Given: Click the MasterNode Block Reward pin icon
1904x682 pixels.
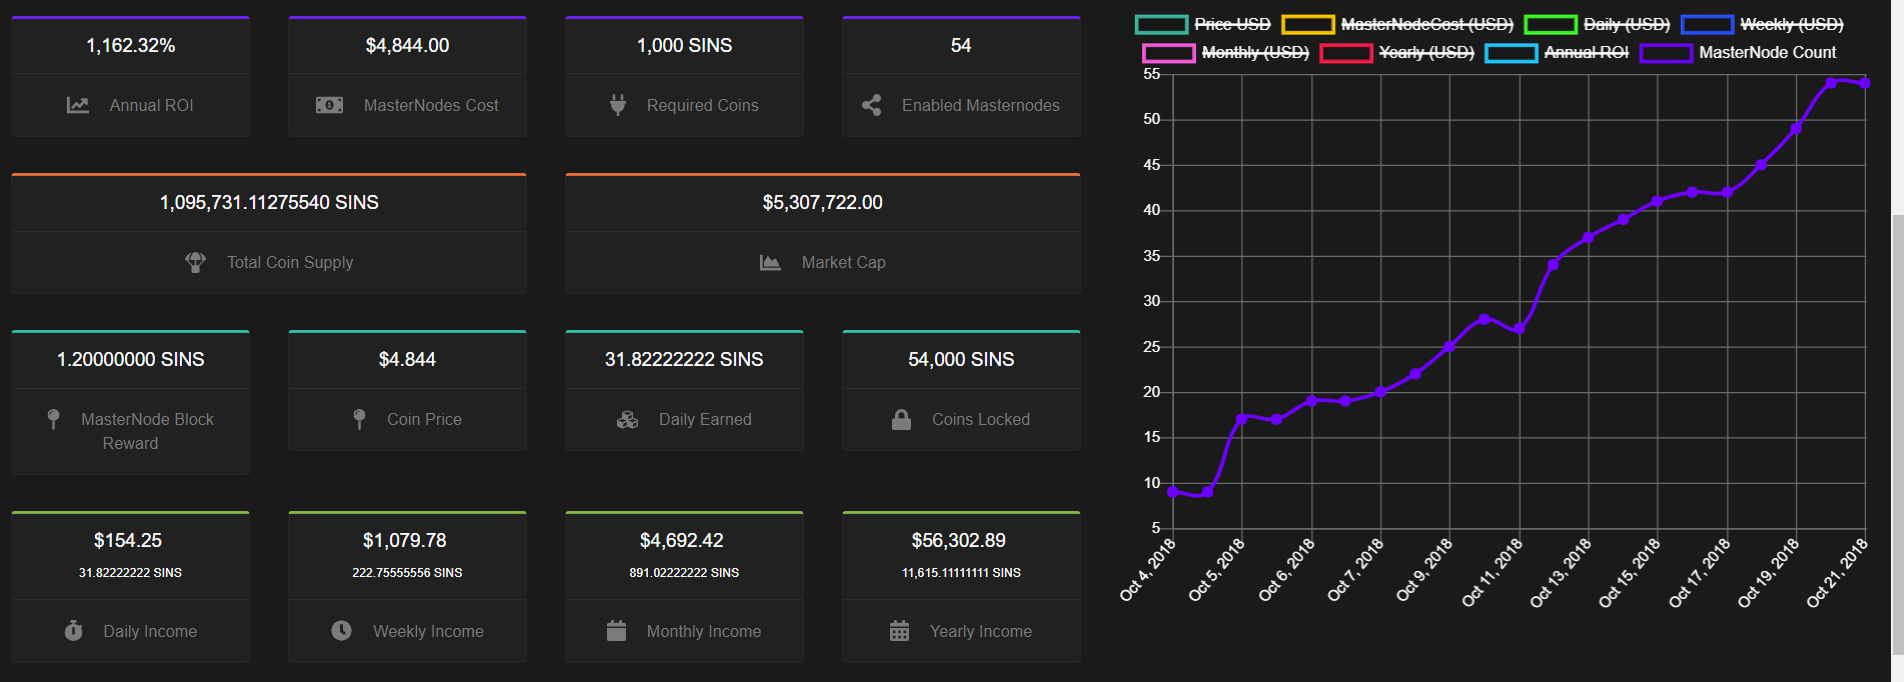Looking at the screenshot, I should (54, 419).
